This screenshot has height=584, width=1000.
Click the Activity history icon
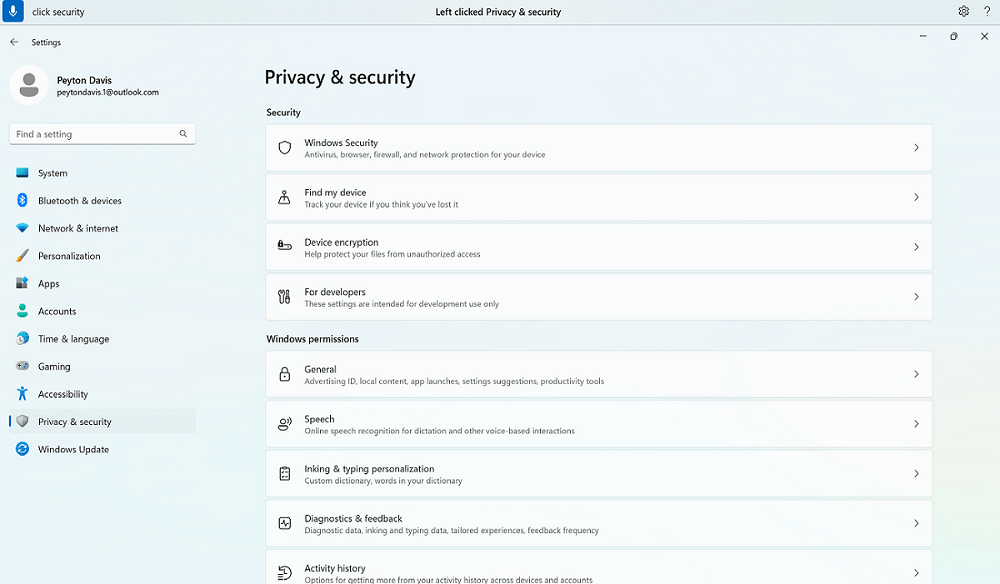point(285,571)
